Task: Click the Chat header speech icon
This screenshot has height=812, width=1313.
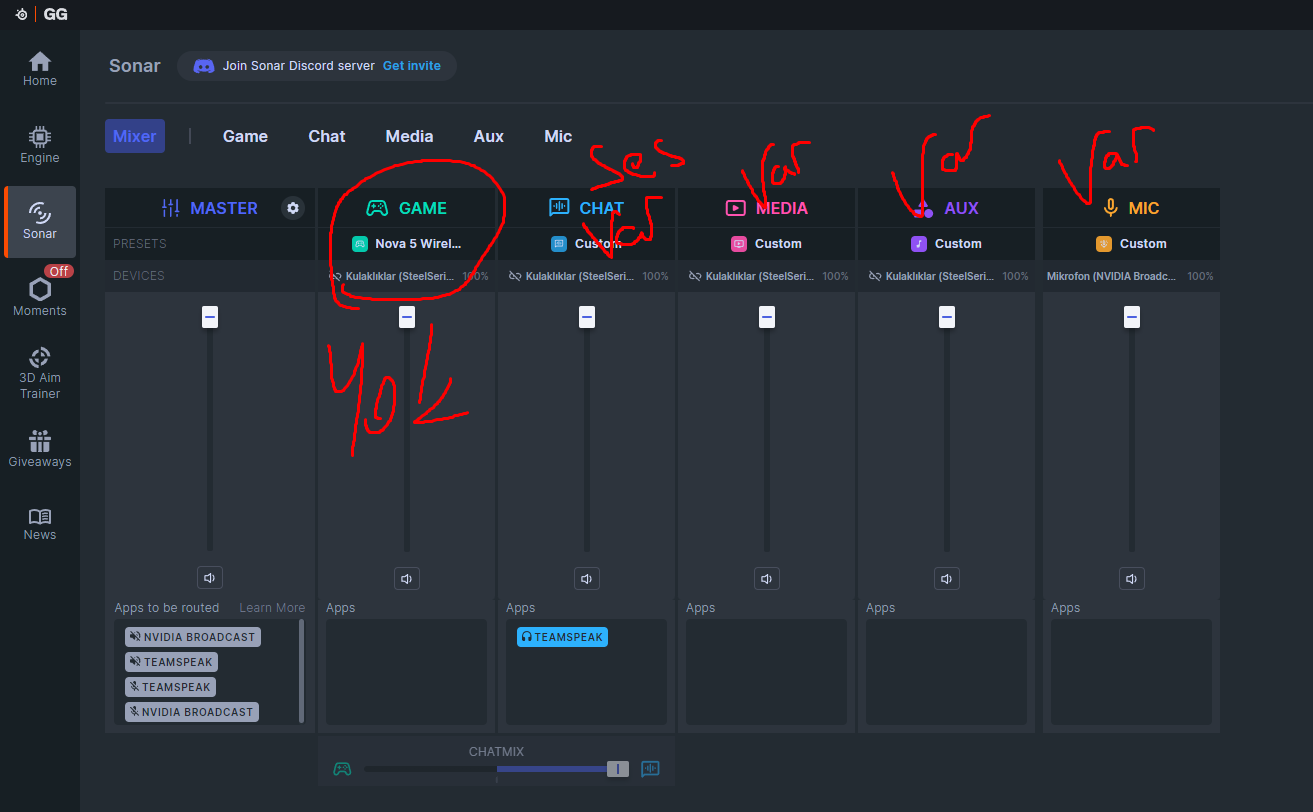Action: [x=559, y=208]
